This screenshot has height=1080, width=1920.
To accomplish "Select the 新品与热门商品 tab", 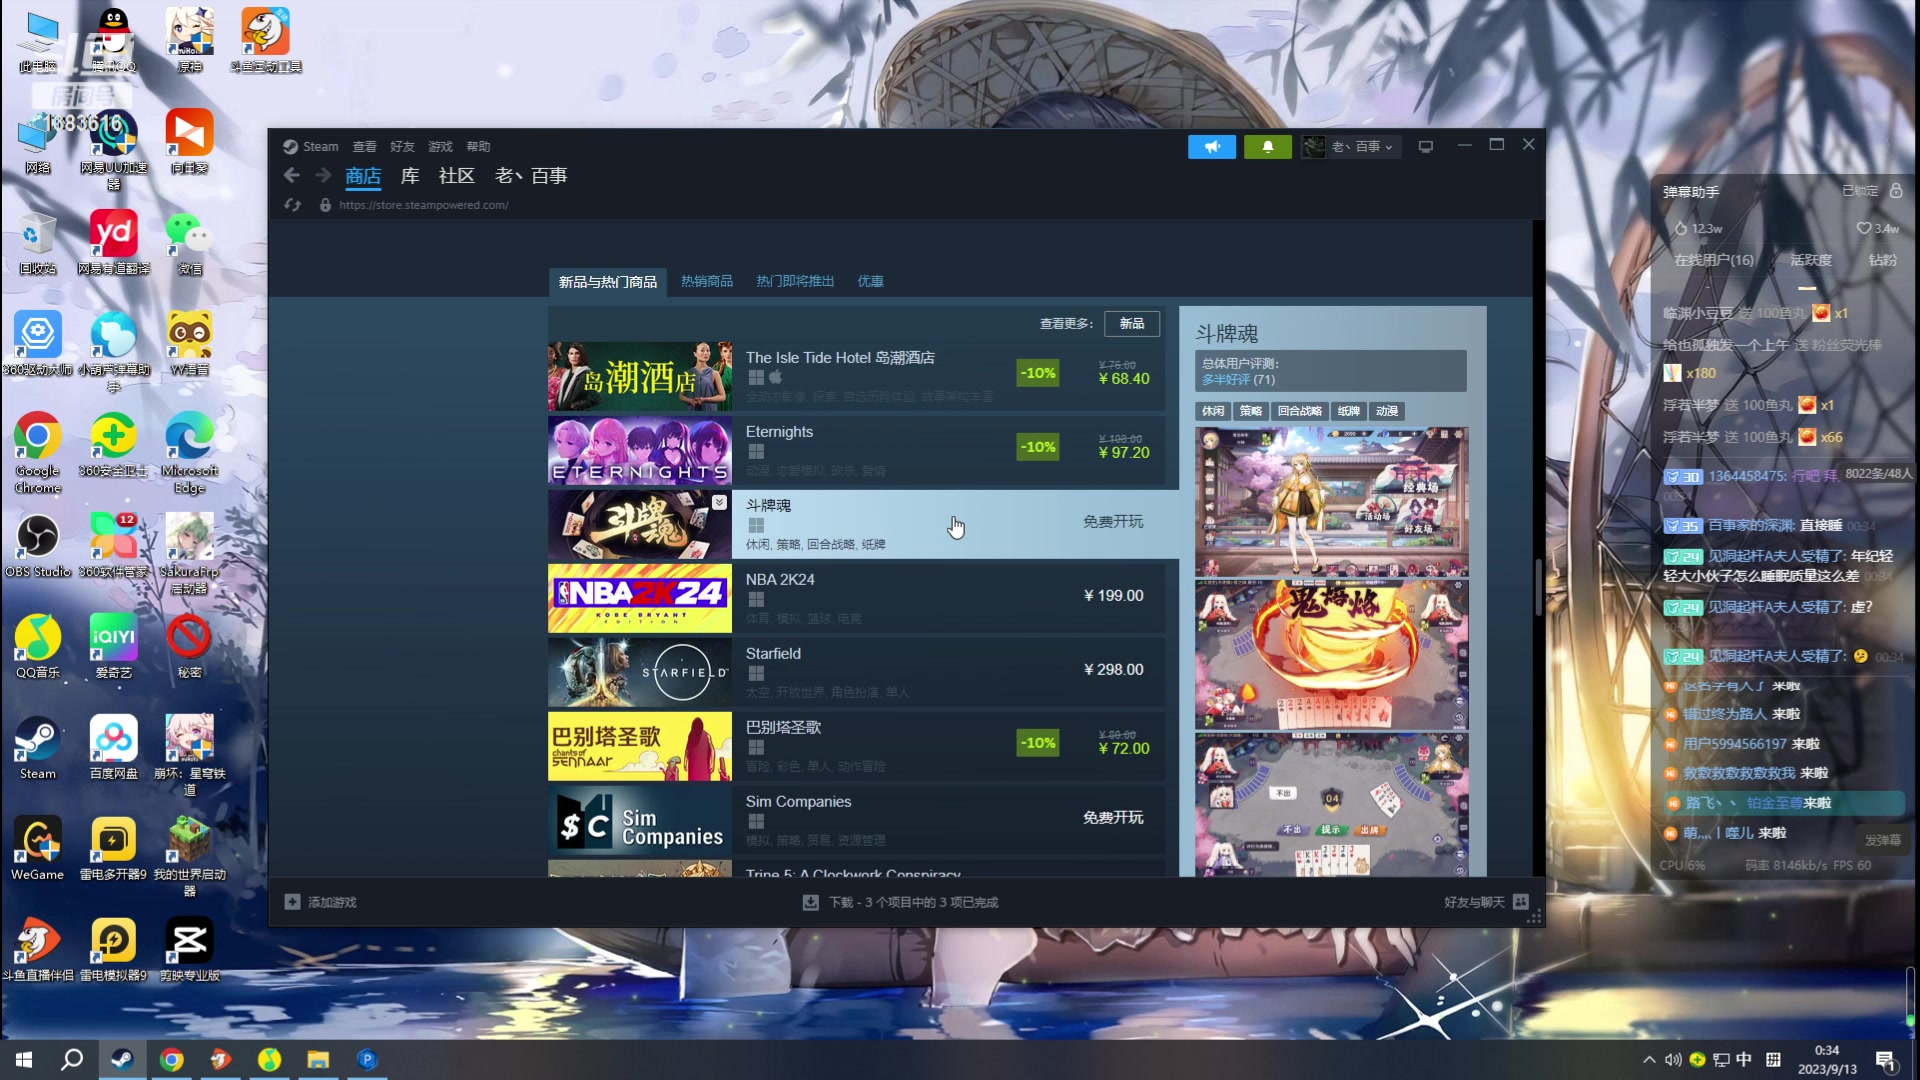I will [x=608, y=282].
